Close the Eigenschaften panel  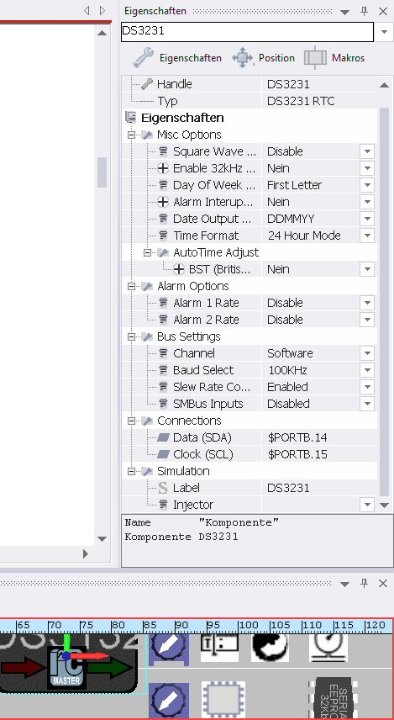[x=383, y=11]
